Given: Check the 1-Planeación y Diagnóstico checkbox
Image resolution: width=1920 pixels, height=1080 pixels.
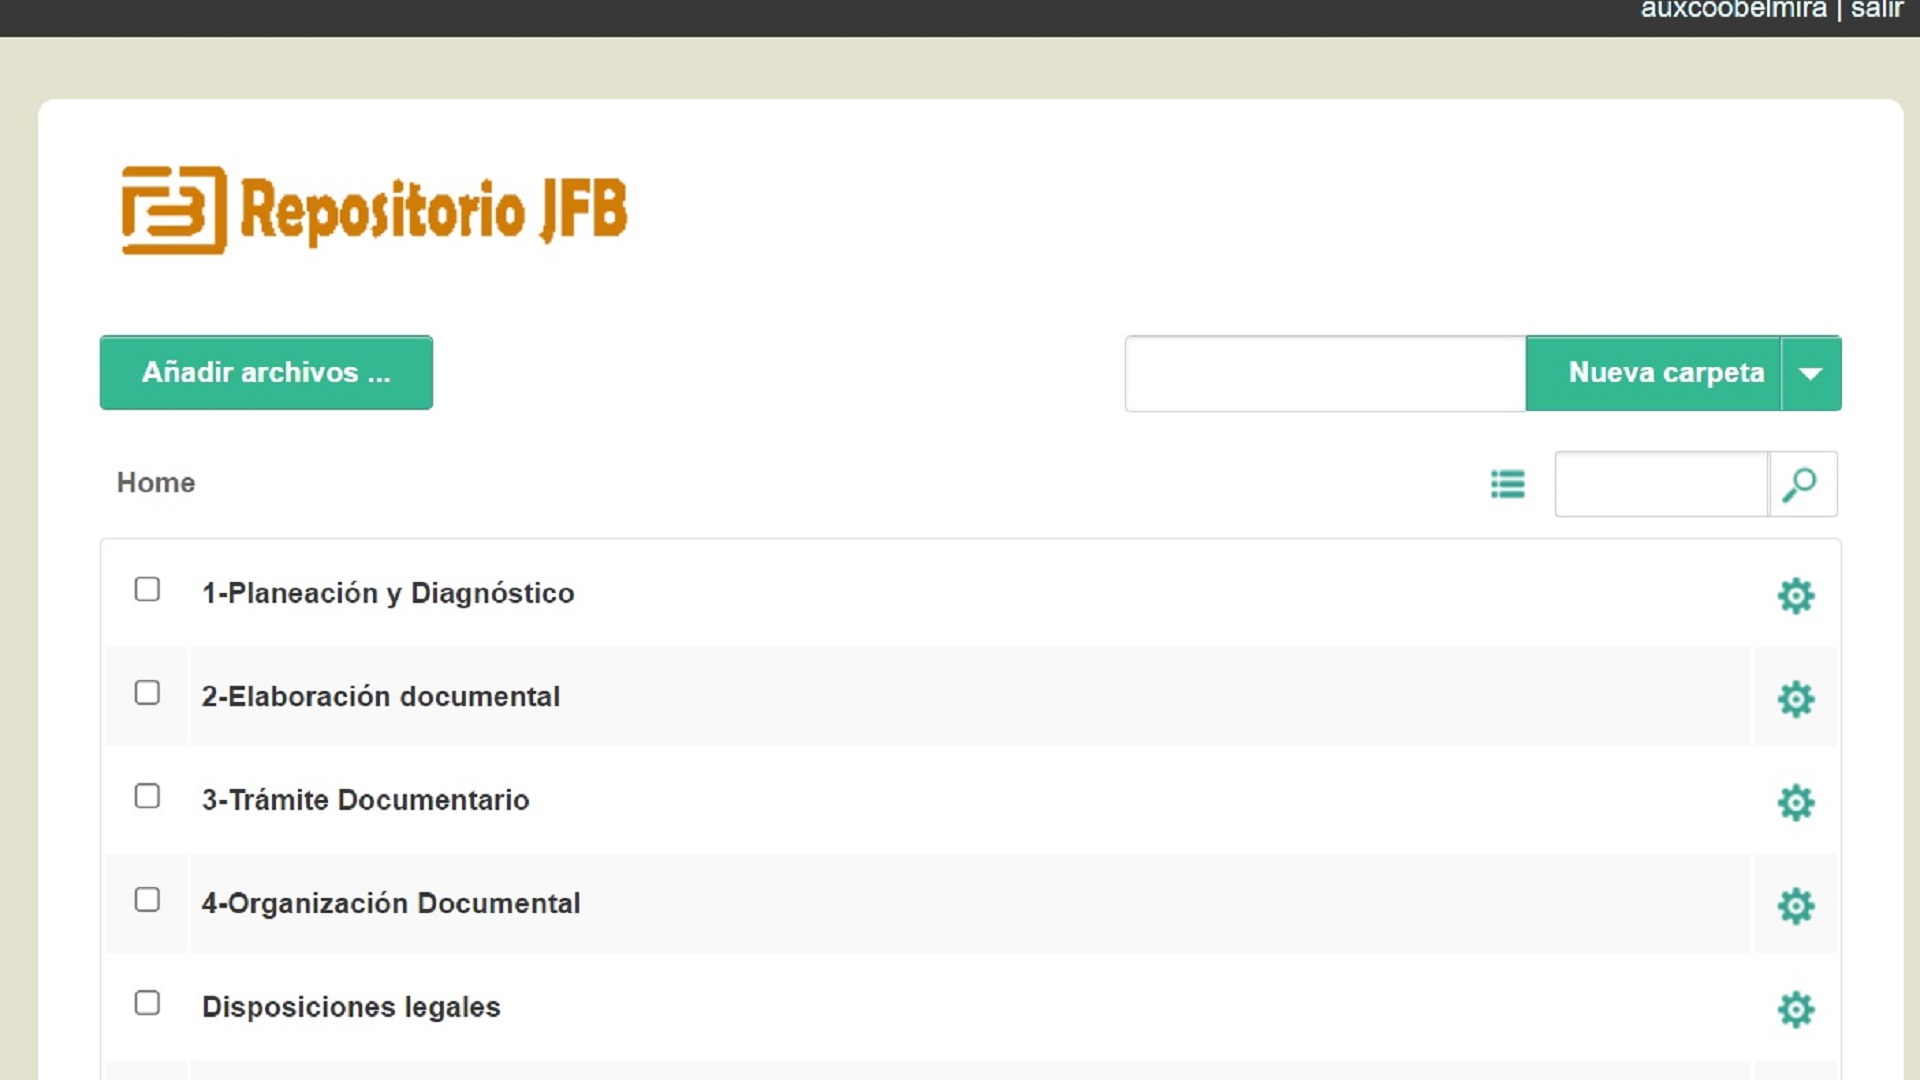Looking at the screenshot, I should (147, 590).
